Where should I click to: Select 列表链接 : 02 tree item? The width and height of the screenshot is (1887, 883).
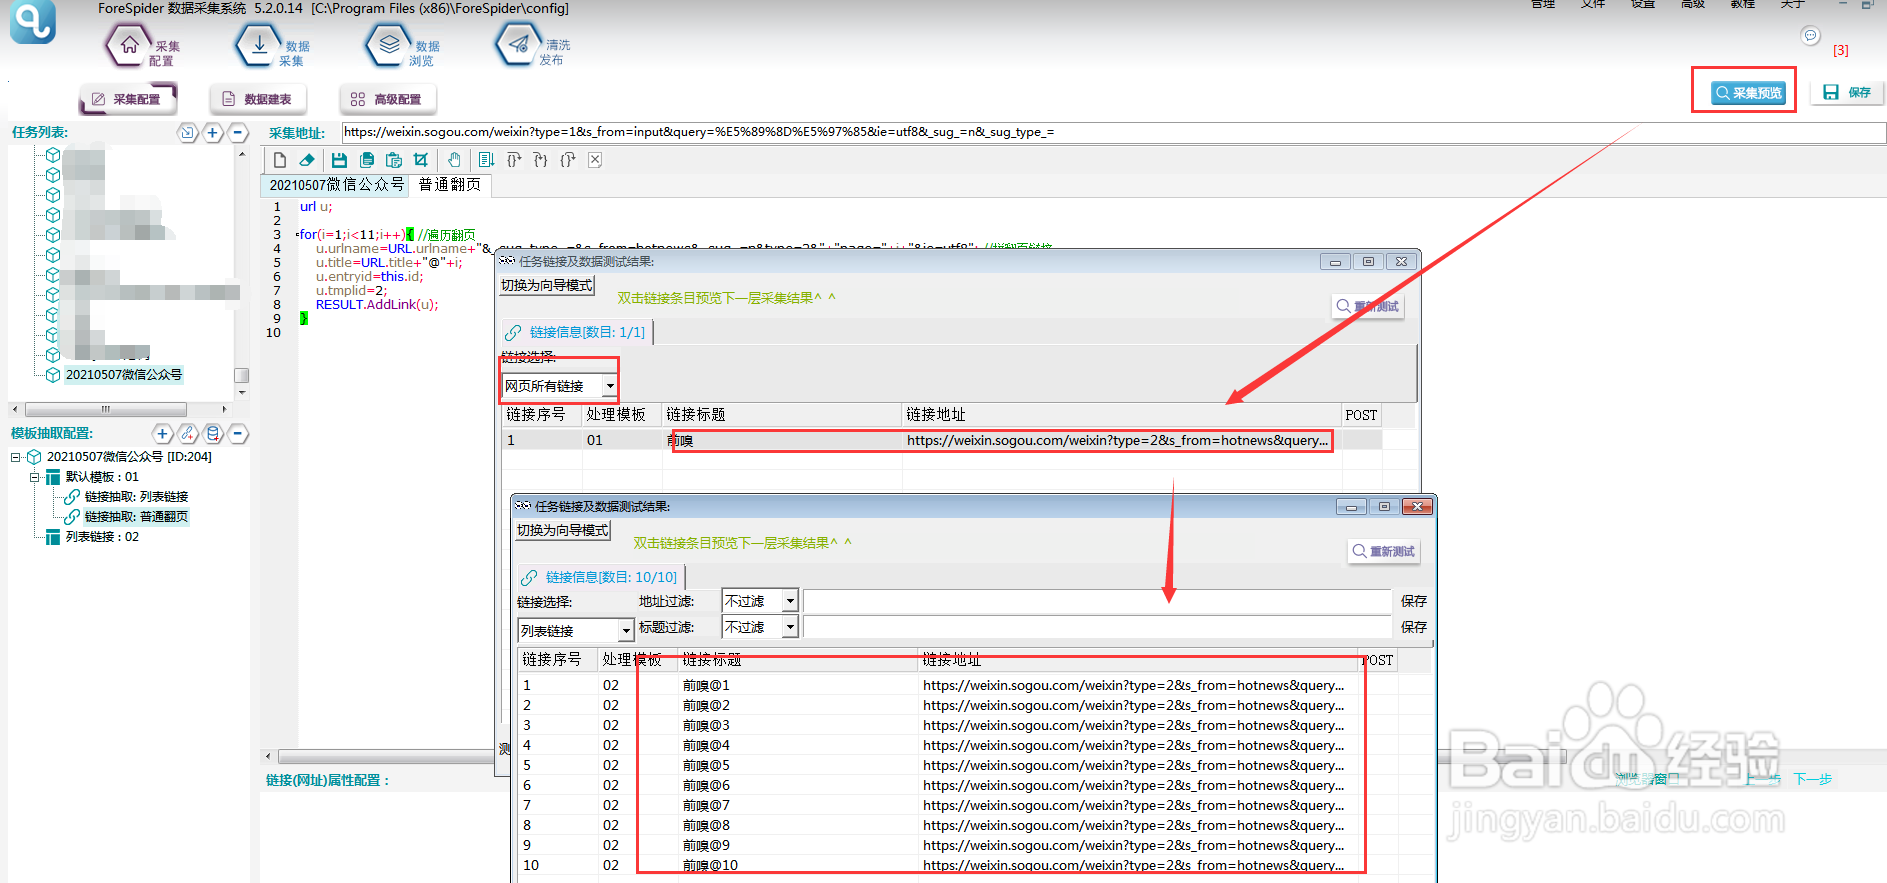point(102,537)
